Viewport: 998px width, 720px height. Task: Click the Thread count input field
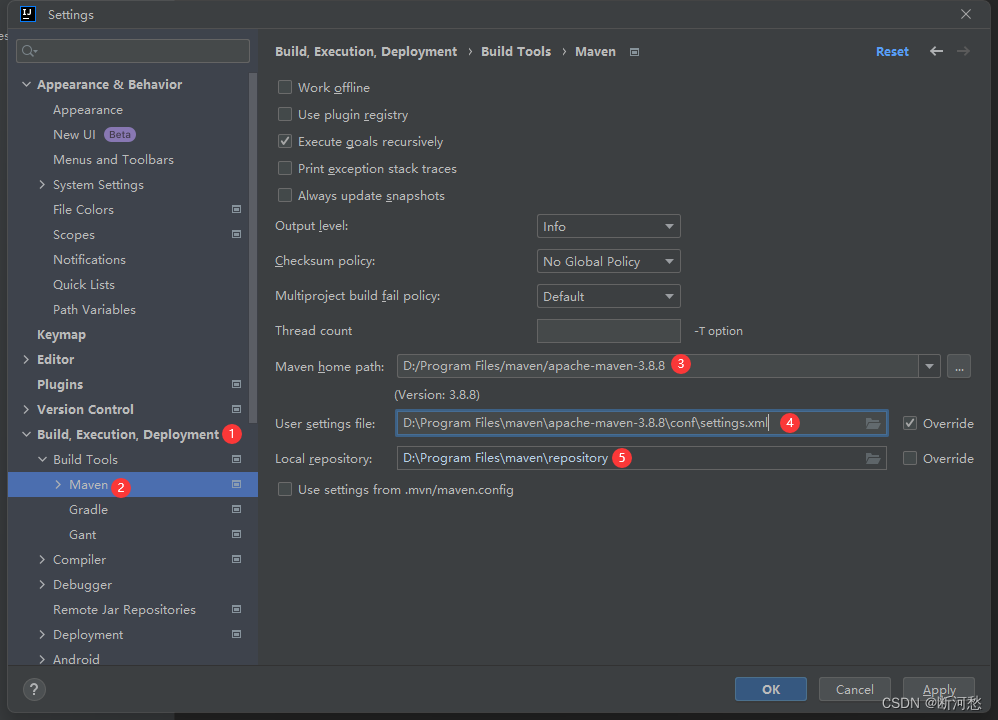coord(608,331)
